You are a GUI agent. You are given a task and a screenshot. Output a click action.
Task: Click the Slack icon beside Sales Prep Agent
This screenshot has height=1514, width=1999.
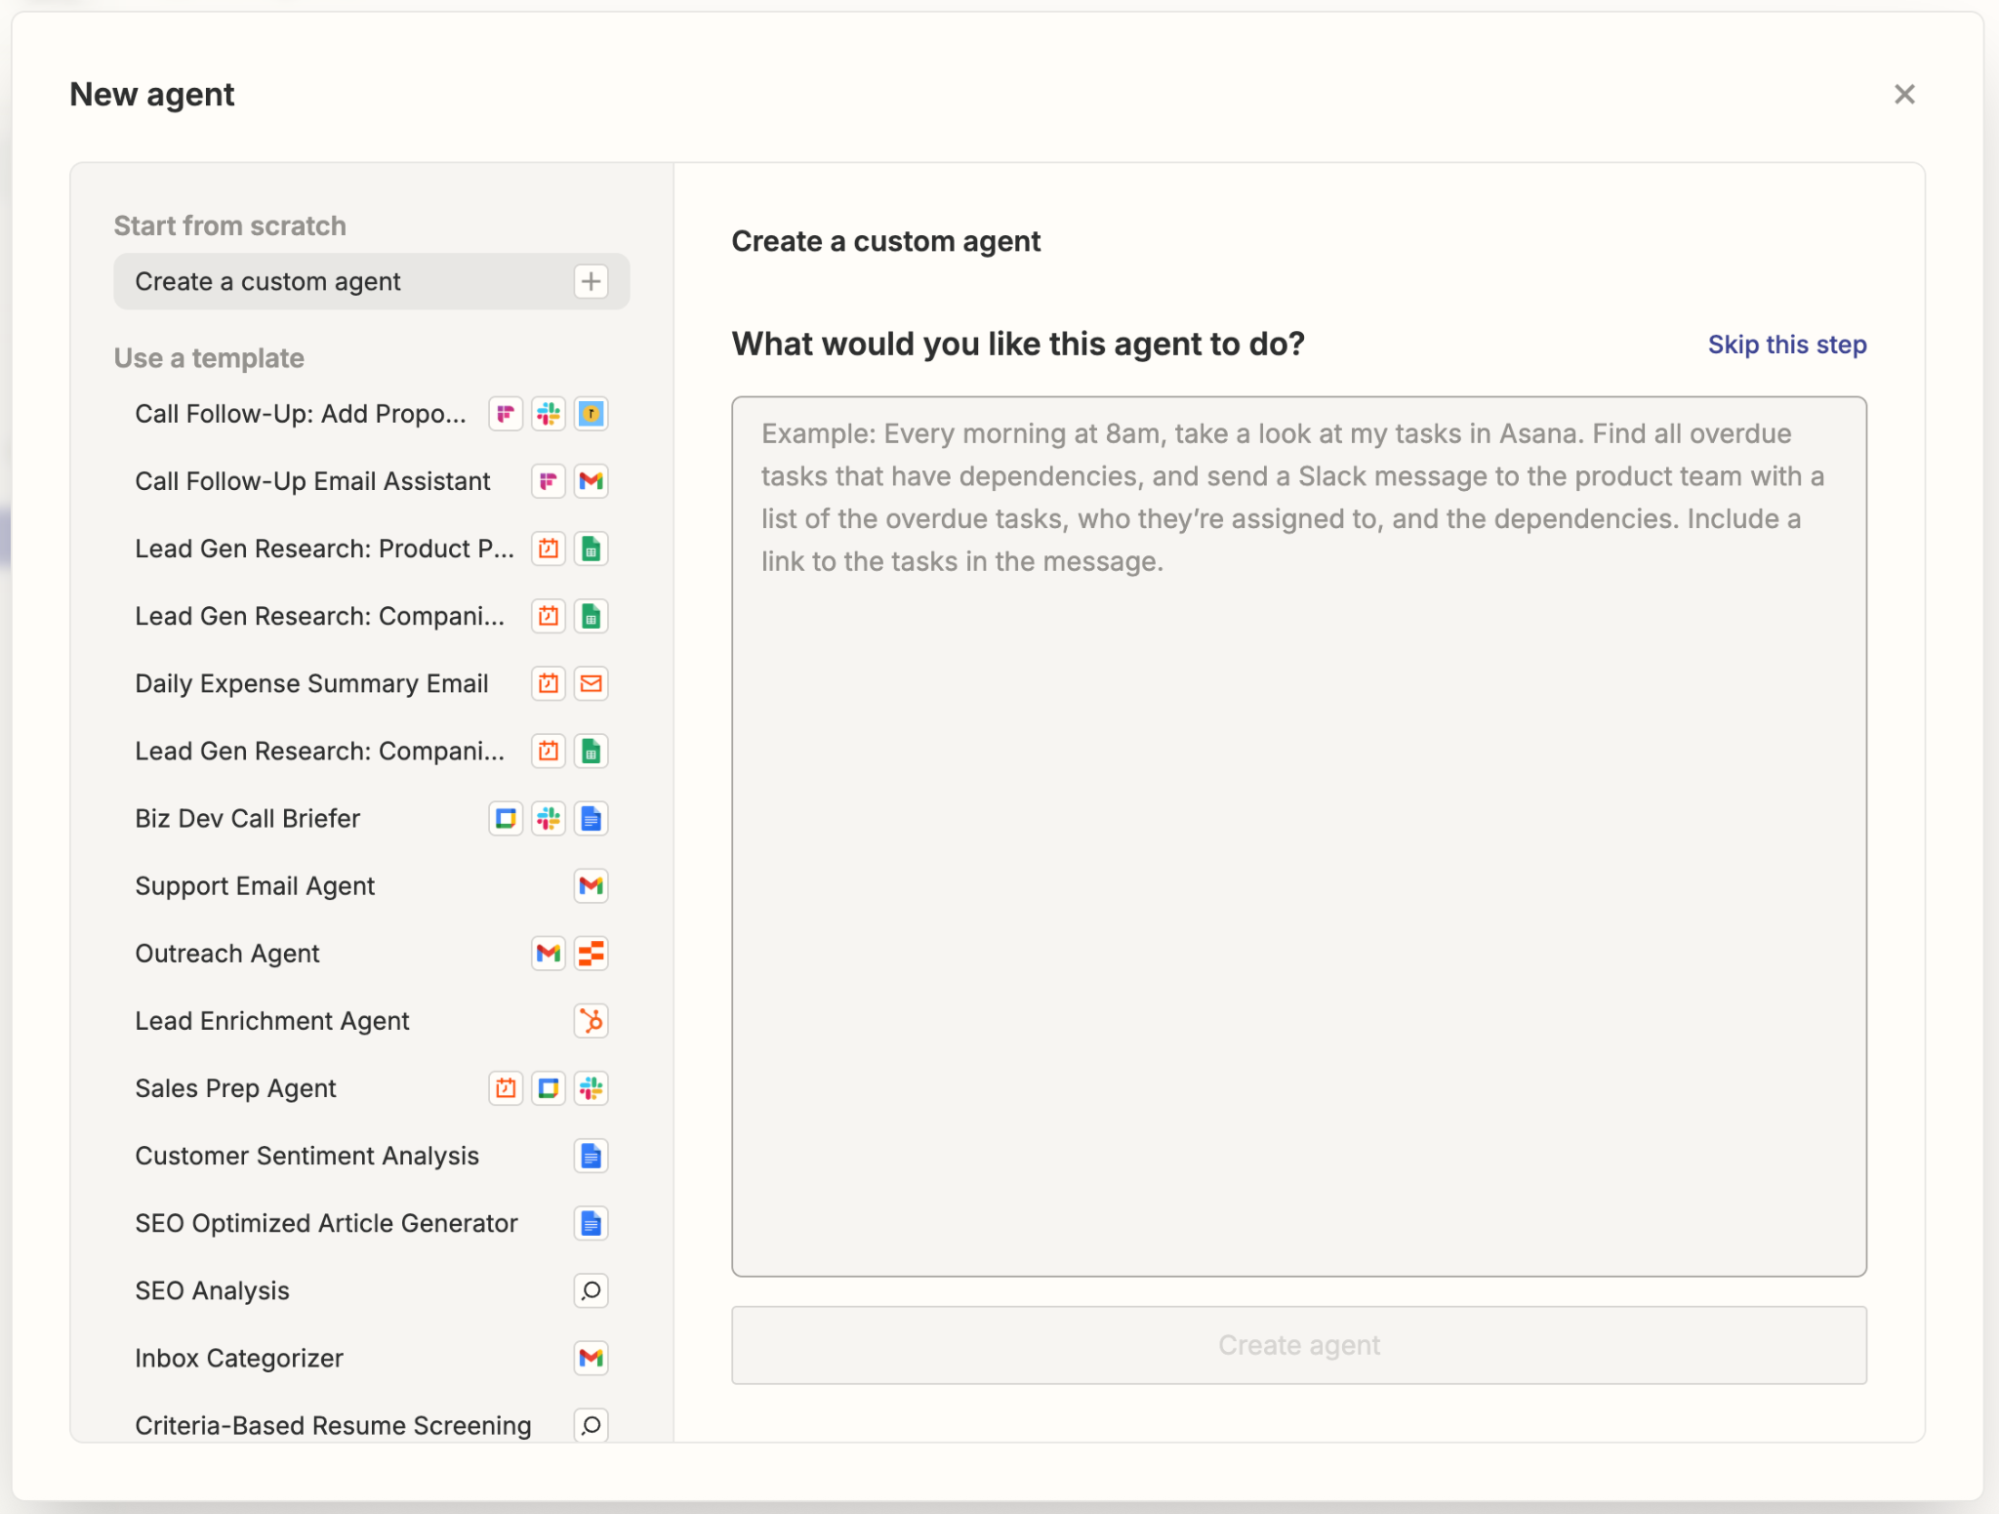[x=590, y=1088]
